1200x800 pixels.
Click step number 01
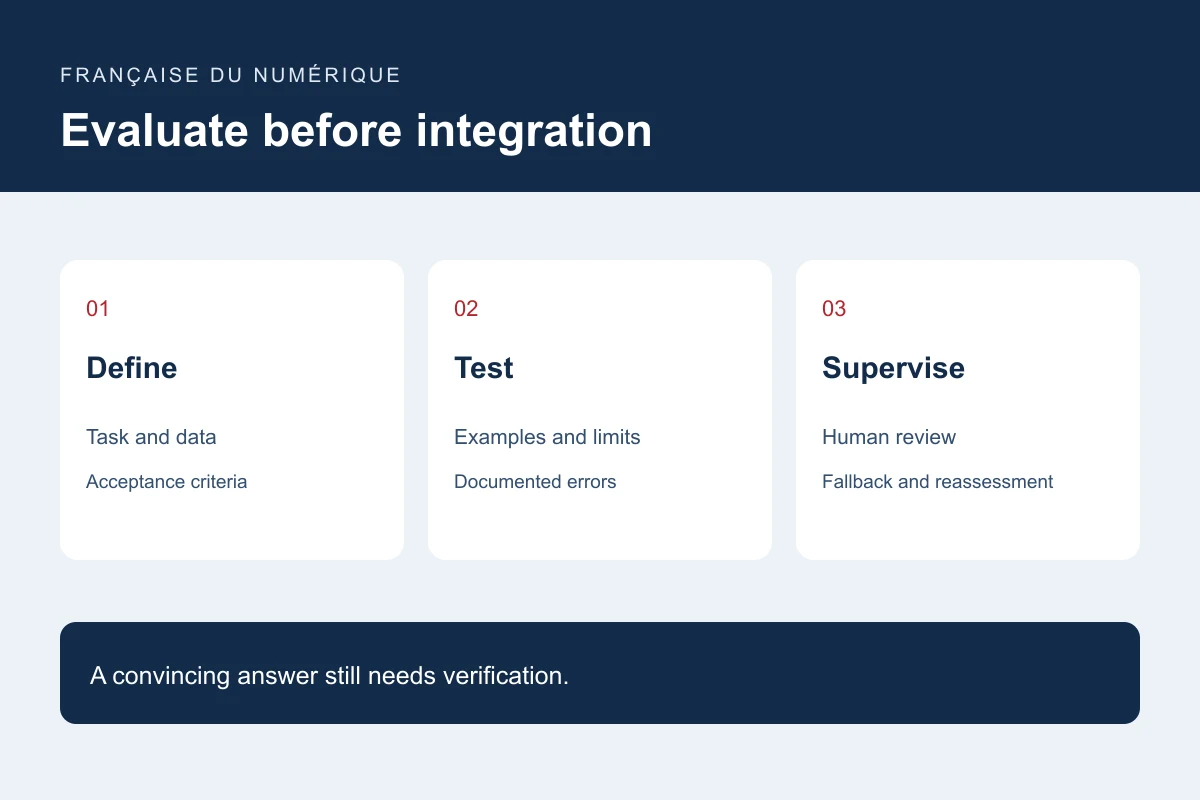tap(98, 308)
